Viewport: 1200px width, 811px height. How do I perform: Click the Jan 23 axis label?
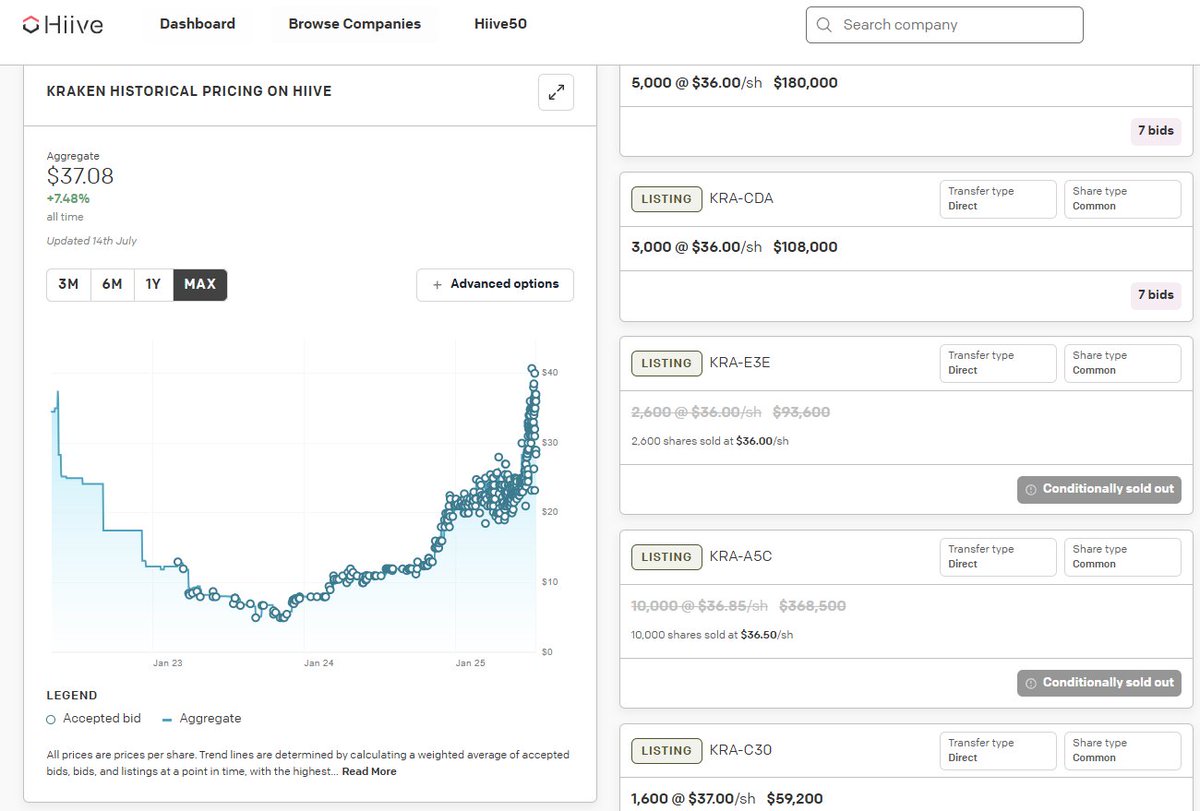tap(167, 663)
